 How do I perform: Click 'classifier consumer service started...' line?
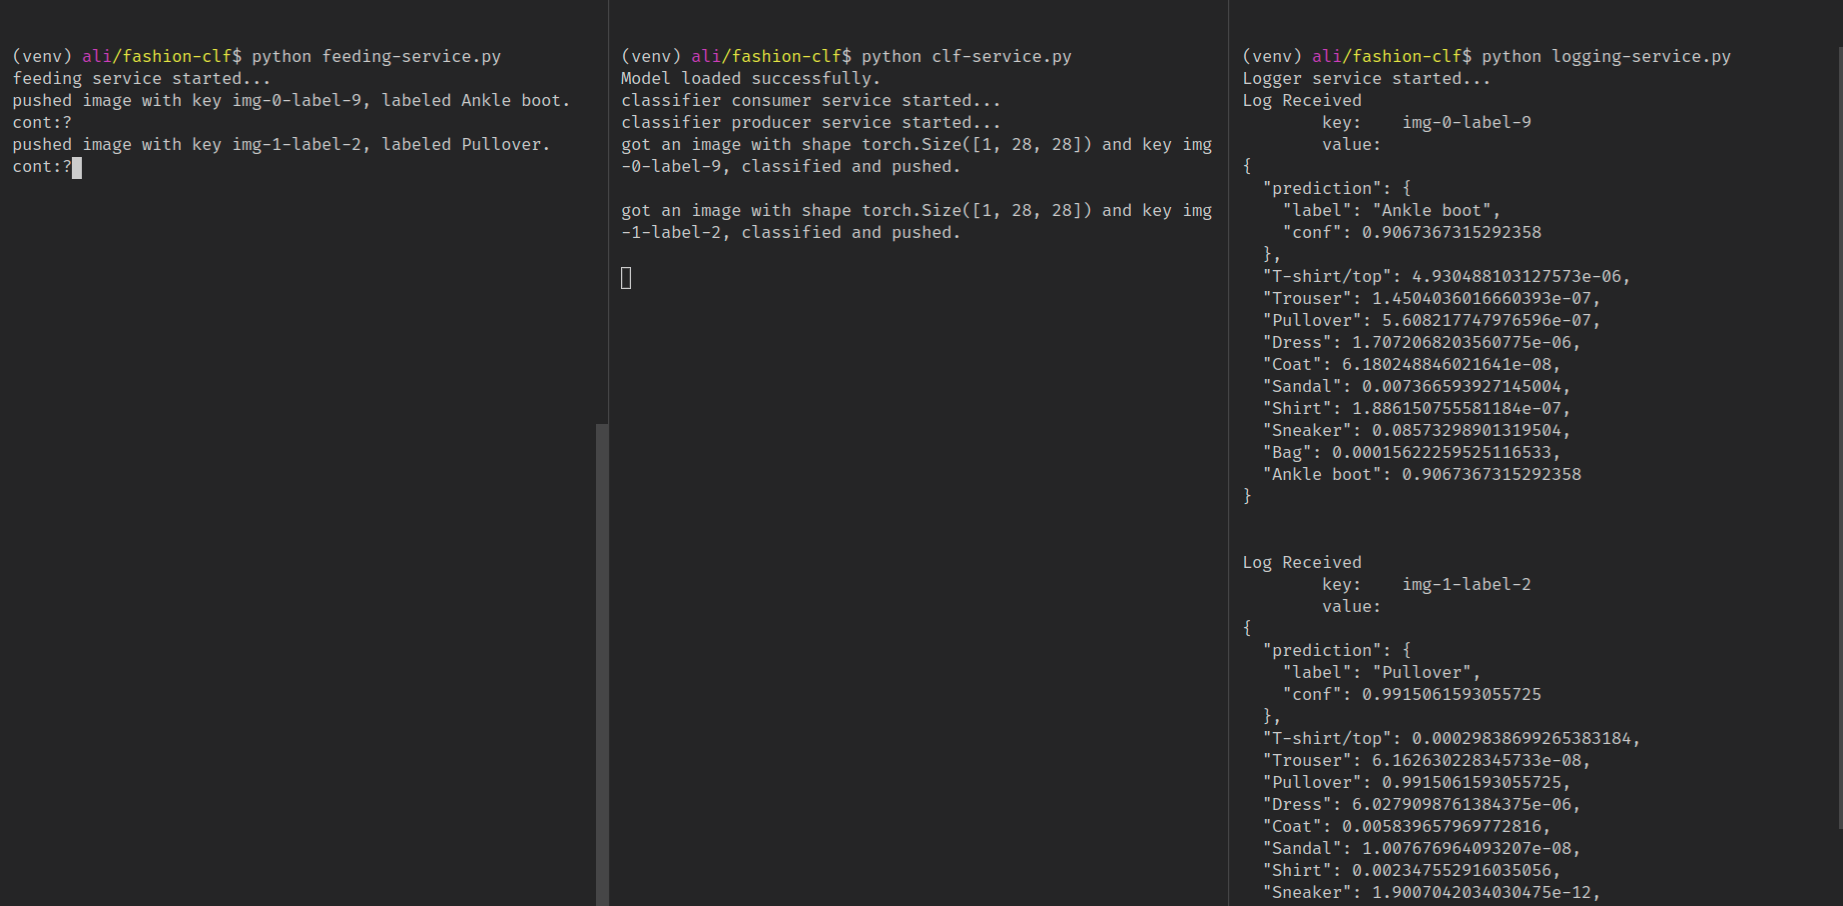point(811,100)
